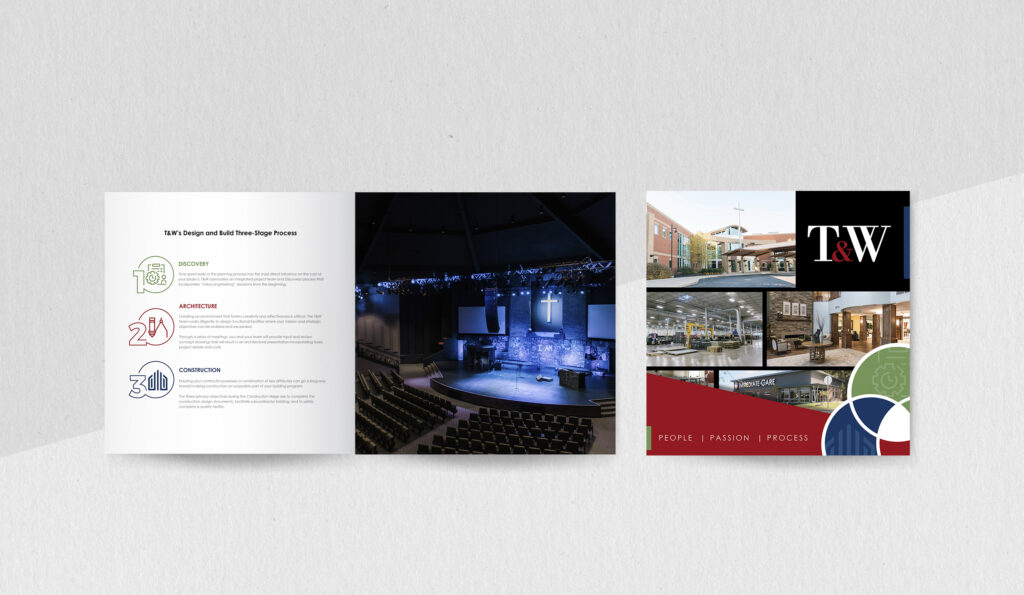Screen dimensions: 1024x595
Task: Click the word PASSION on the cover
Action: [729, 438]
